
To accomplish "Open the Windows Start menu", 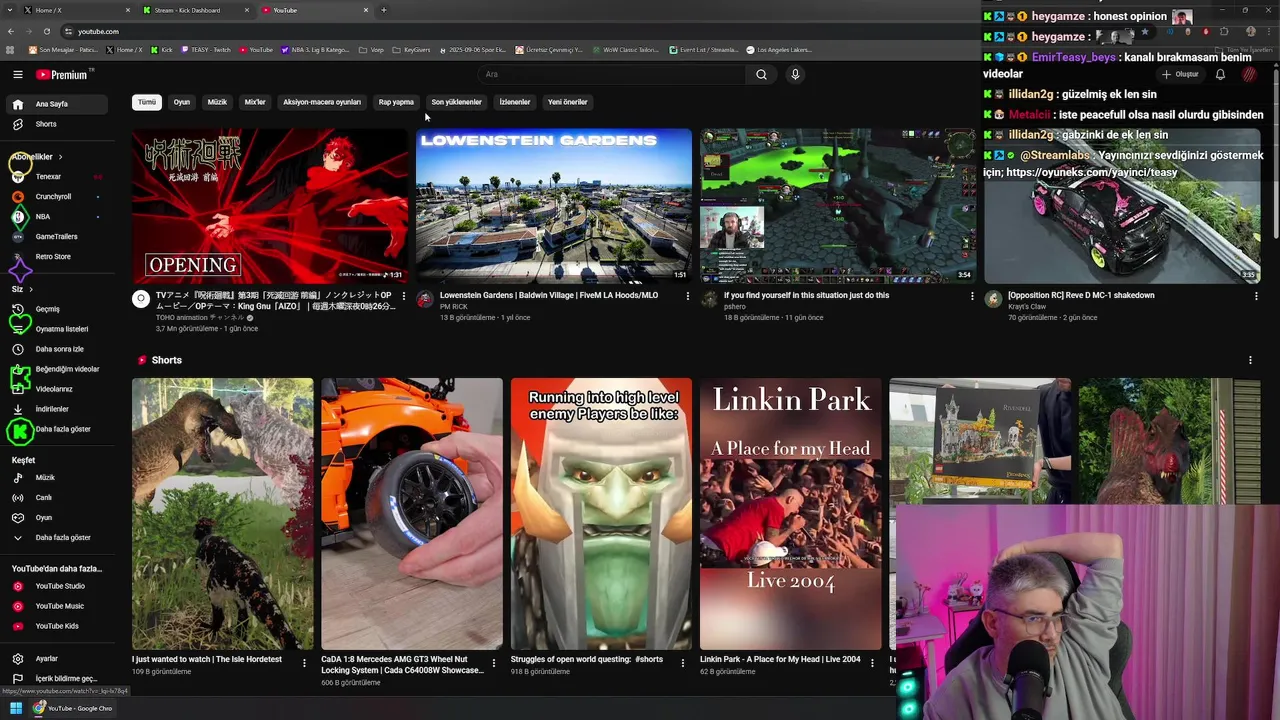I will point(16,708).
